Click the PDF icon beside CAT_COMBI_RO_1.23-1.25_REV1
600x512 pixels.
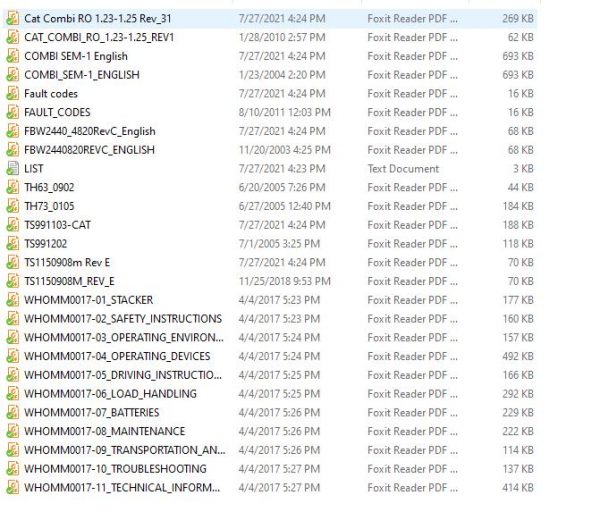click(x=13, y=37)
